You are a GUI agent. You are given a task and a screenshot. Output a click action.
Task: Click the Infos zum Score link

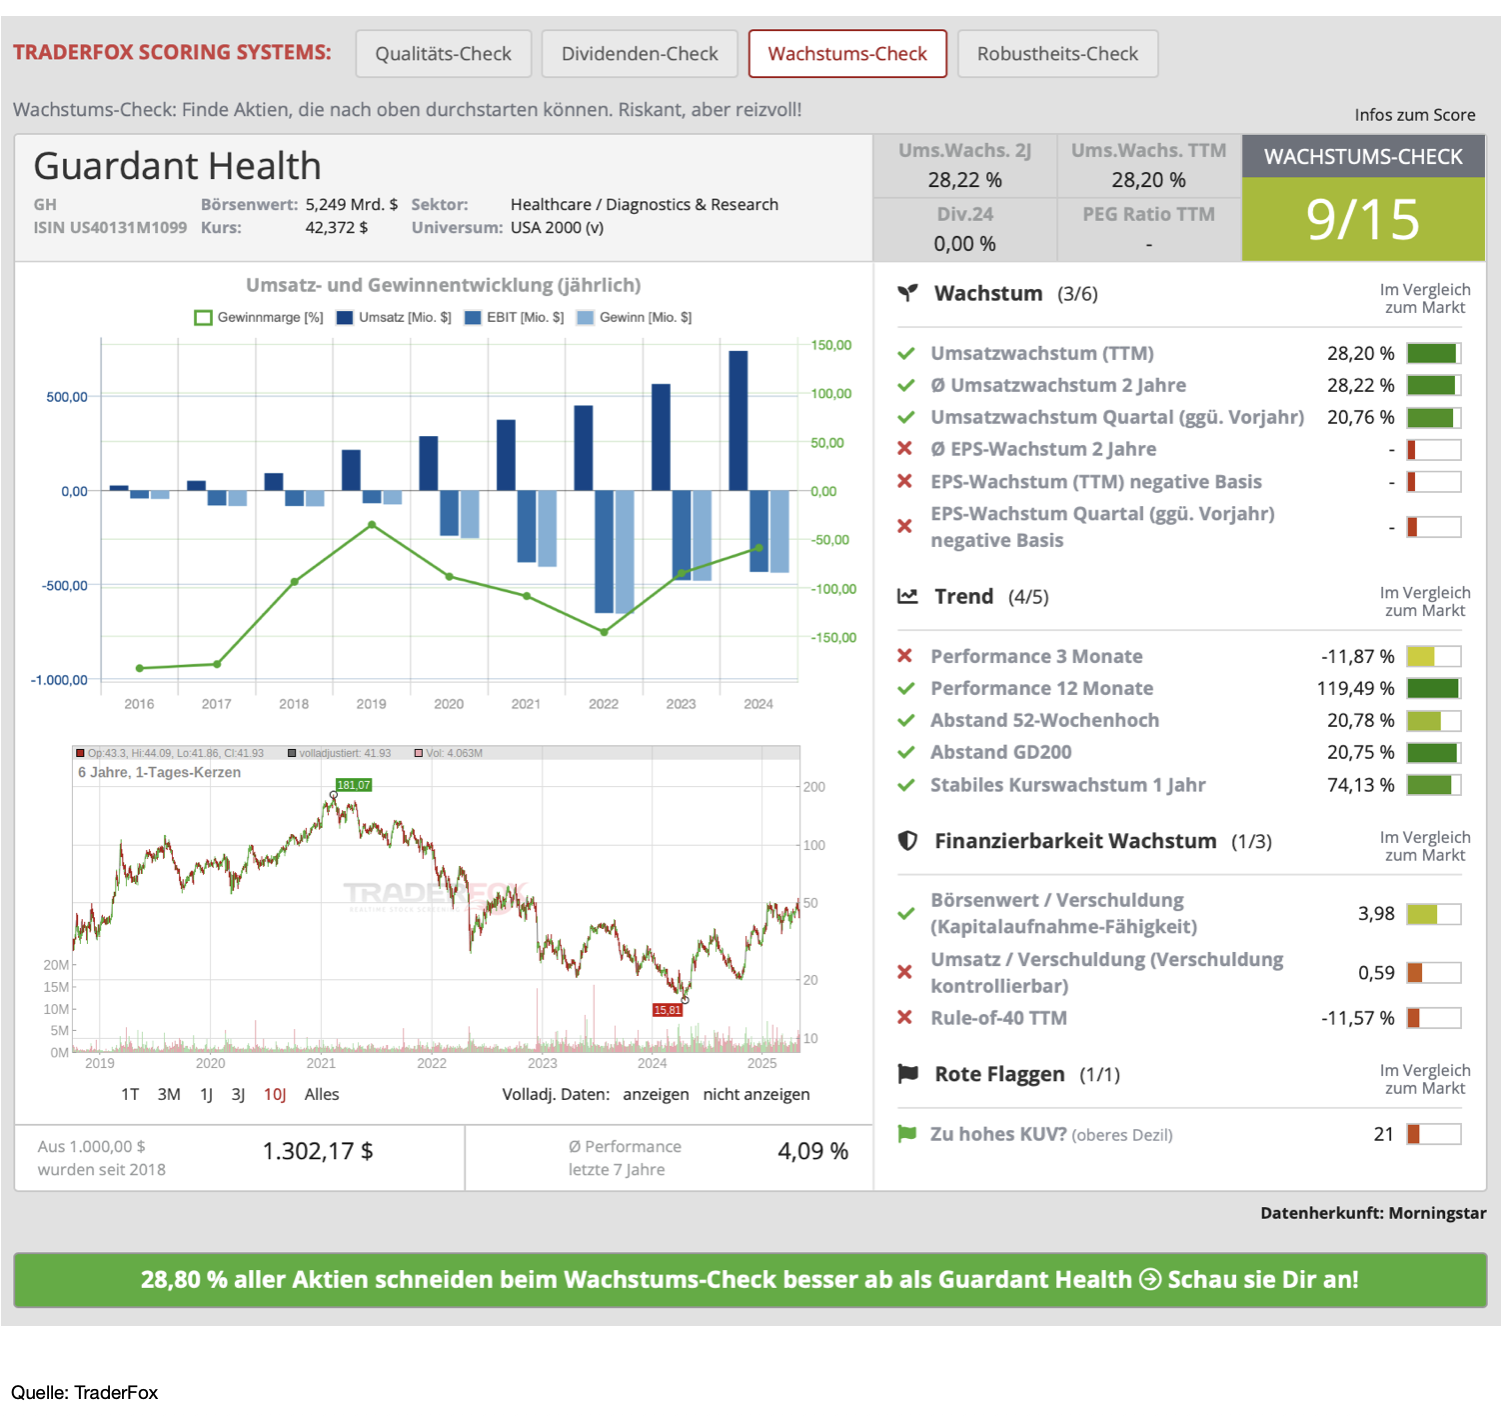tap(1414, 115)
